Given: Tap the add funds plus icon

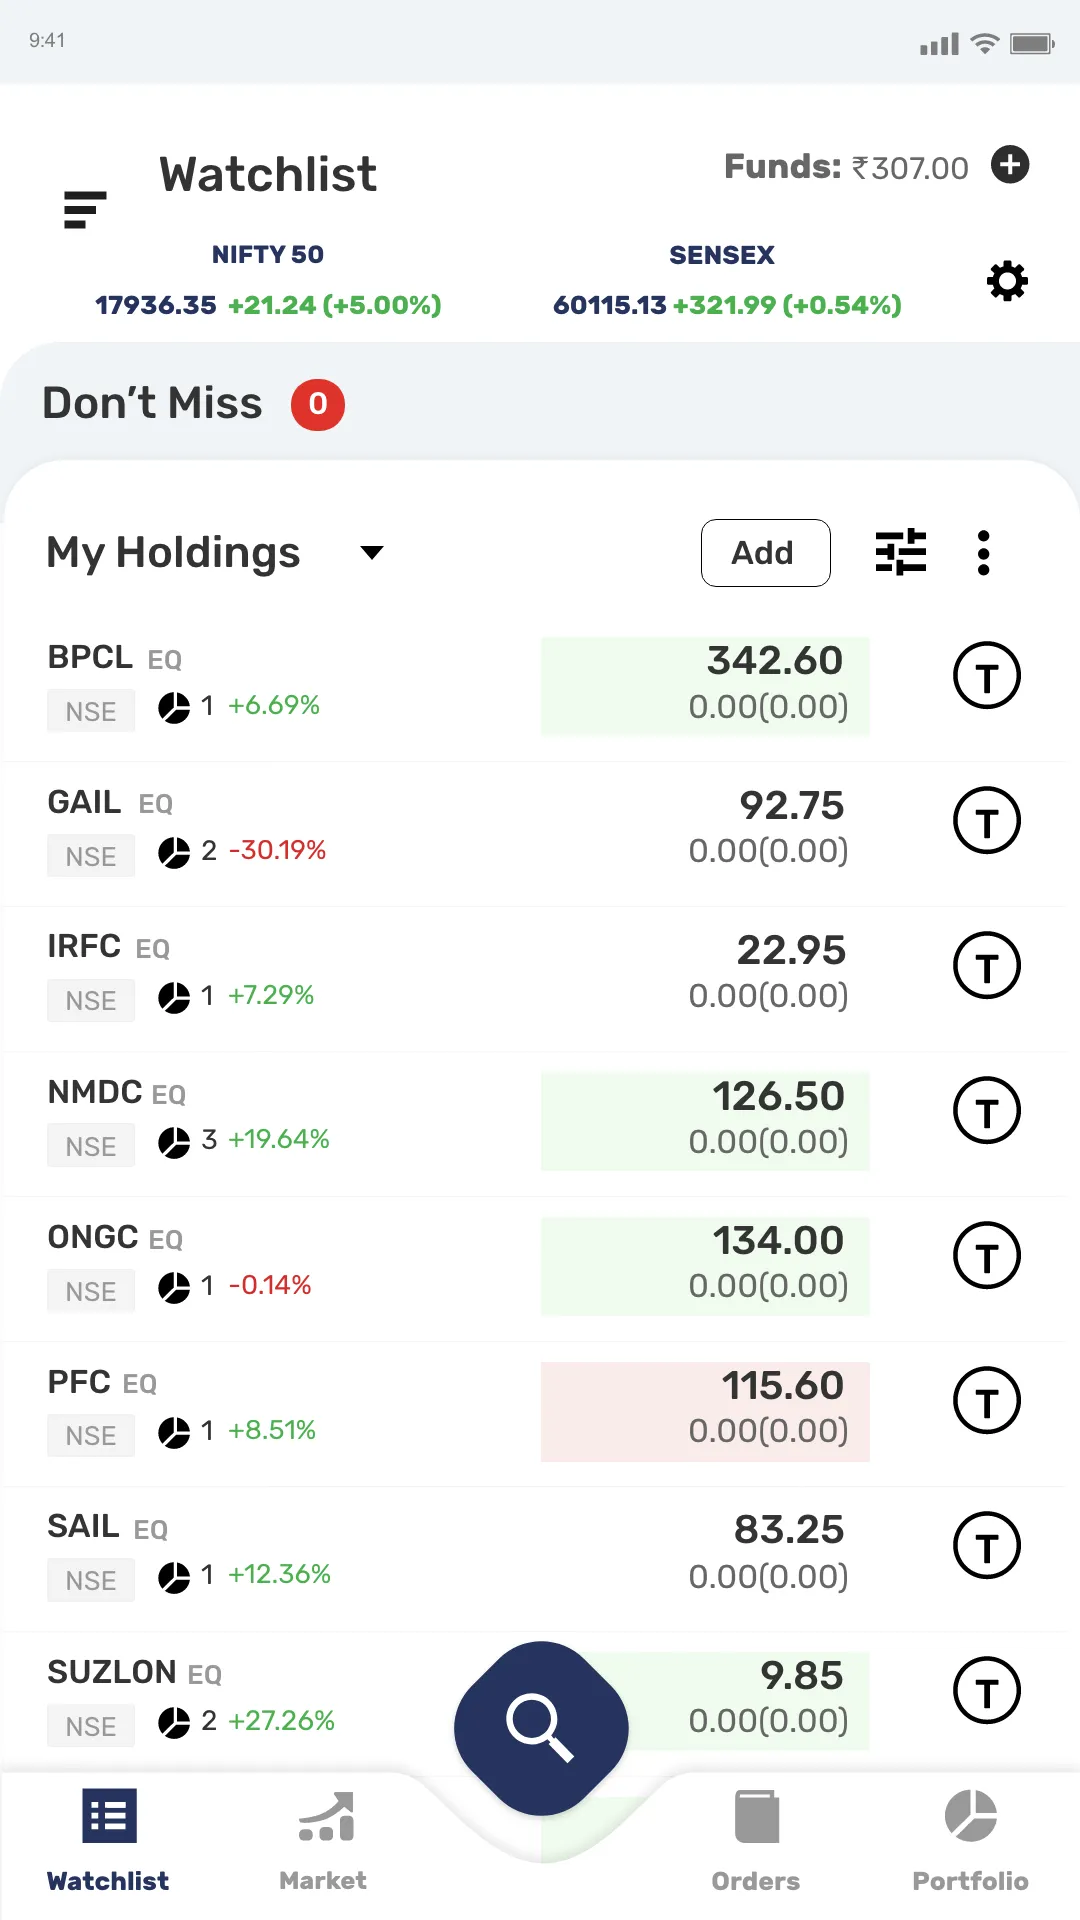Looking at the screenshot, I should point(1010,165).
